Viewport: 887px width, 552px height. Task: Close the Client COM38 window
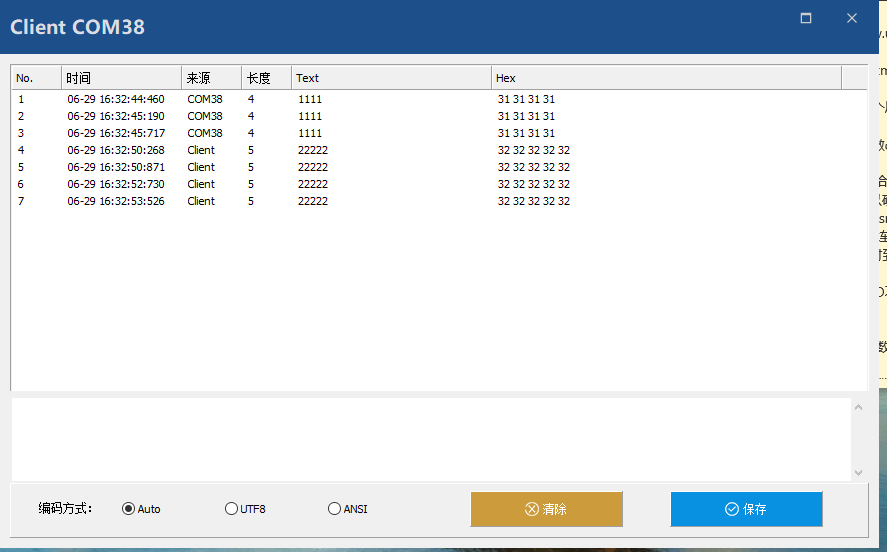point(852,18)
